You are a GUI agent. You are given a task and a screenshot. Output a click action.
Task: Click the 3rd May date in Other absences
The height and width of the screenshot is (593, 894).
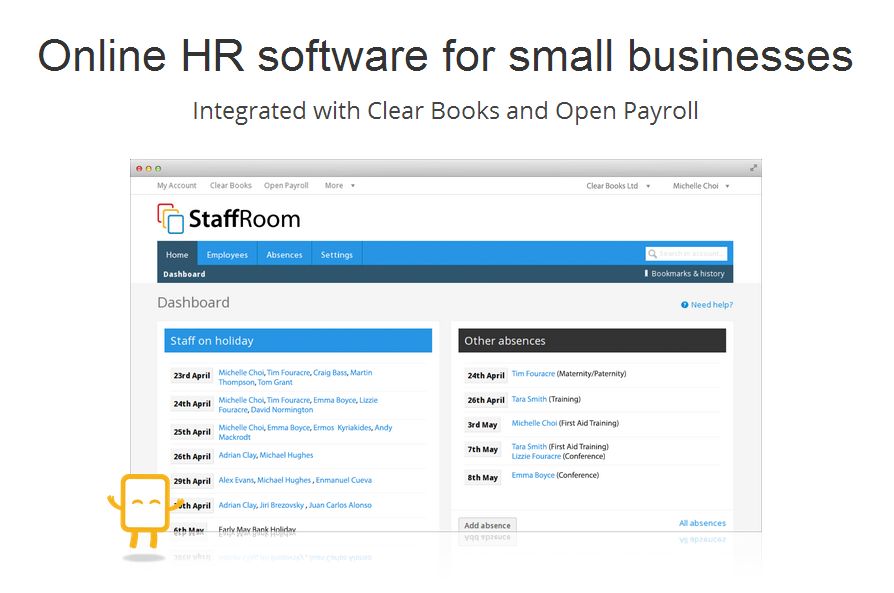[482, 425]
